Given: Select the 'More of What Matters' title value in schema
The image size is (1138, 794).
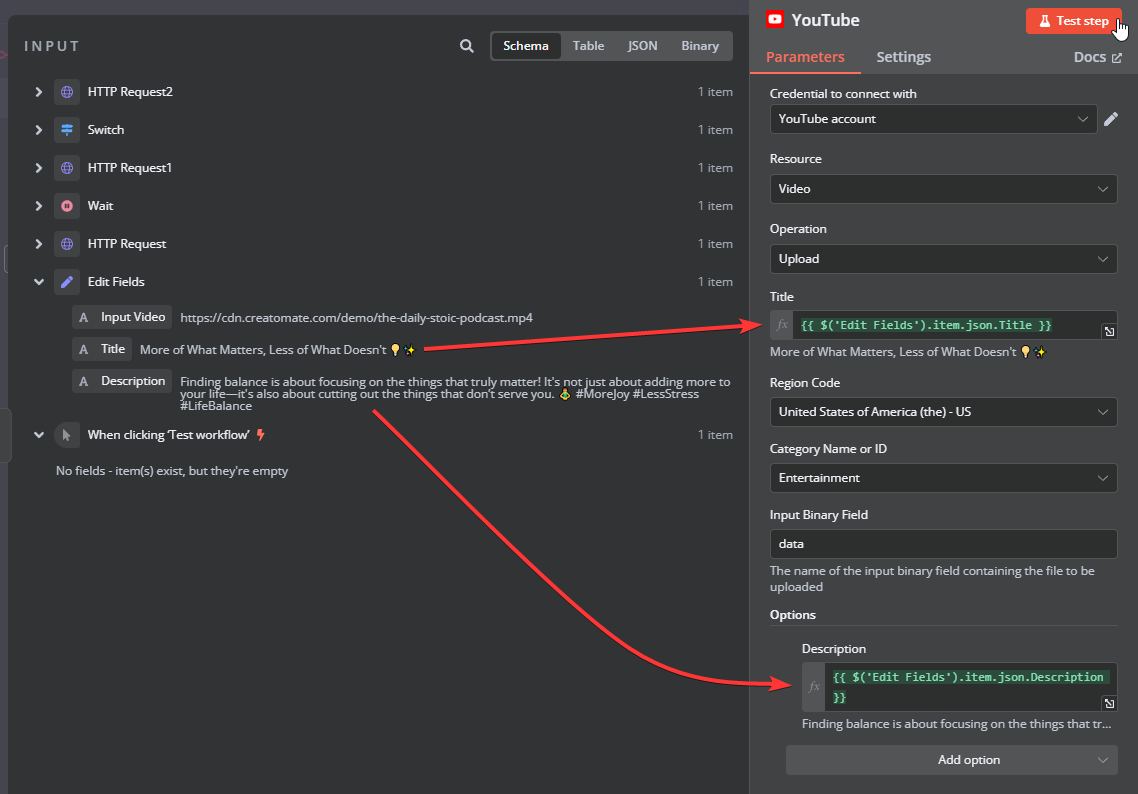Looking at the screenshot, I should tap(277, 350).
